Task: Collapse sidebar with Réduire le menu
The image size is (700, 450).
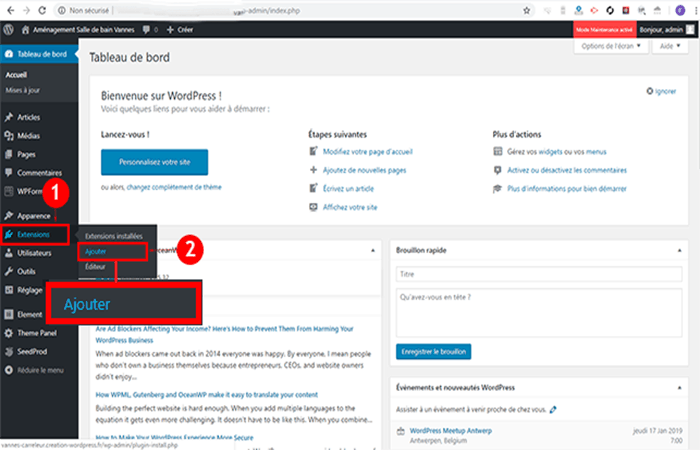Action: (40, 370)
